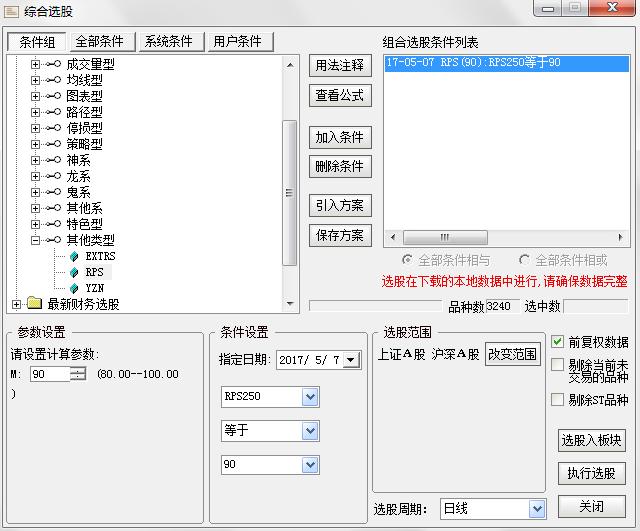Click the 品种数 3240 value field
This screenshot has height=531, width=640.
[502, 306]
